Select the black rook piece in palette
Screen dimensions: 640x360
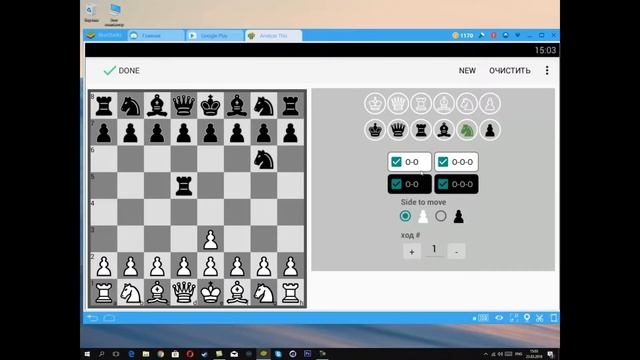coord(421,130)
